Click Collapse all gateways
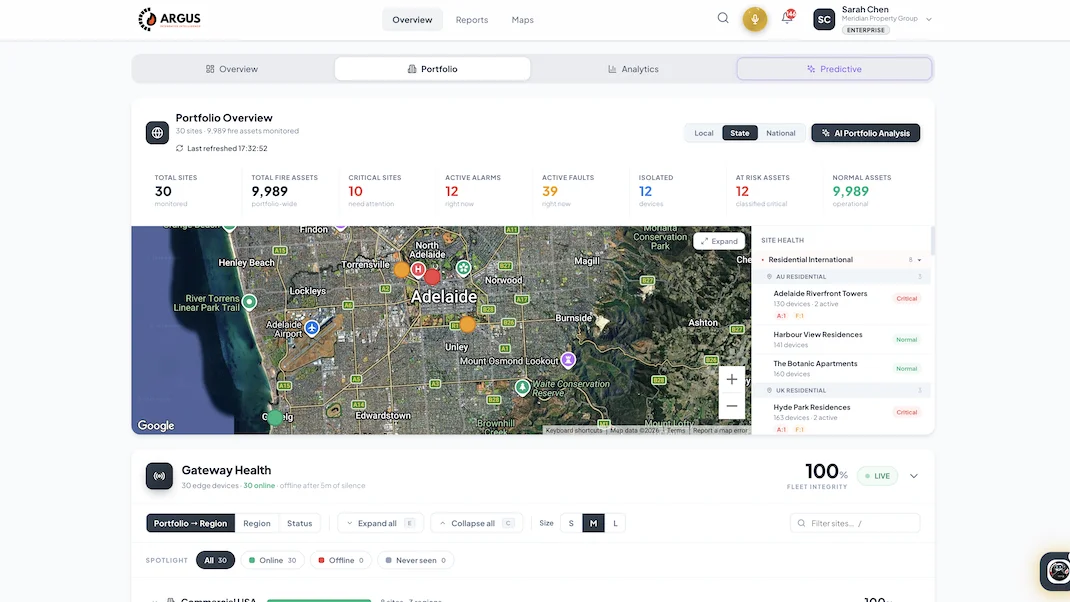The height and width of the screenshot is (602, 1070). tap(476, 524)
